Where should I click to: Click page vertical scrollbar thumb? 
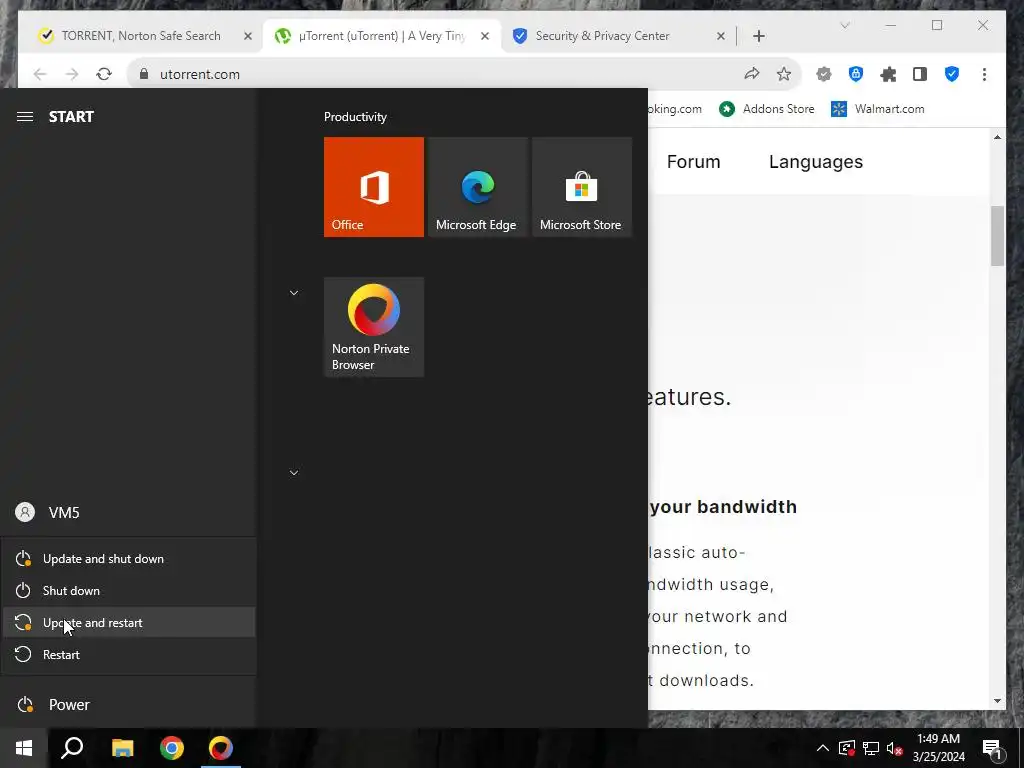click(997, 236)
